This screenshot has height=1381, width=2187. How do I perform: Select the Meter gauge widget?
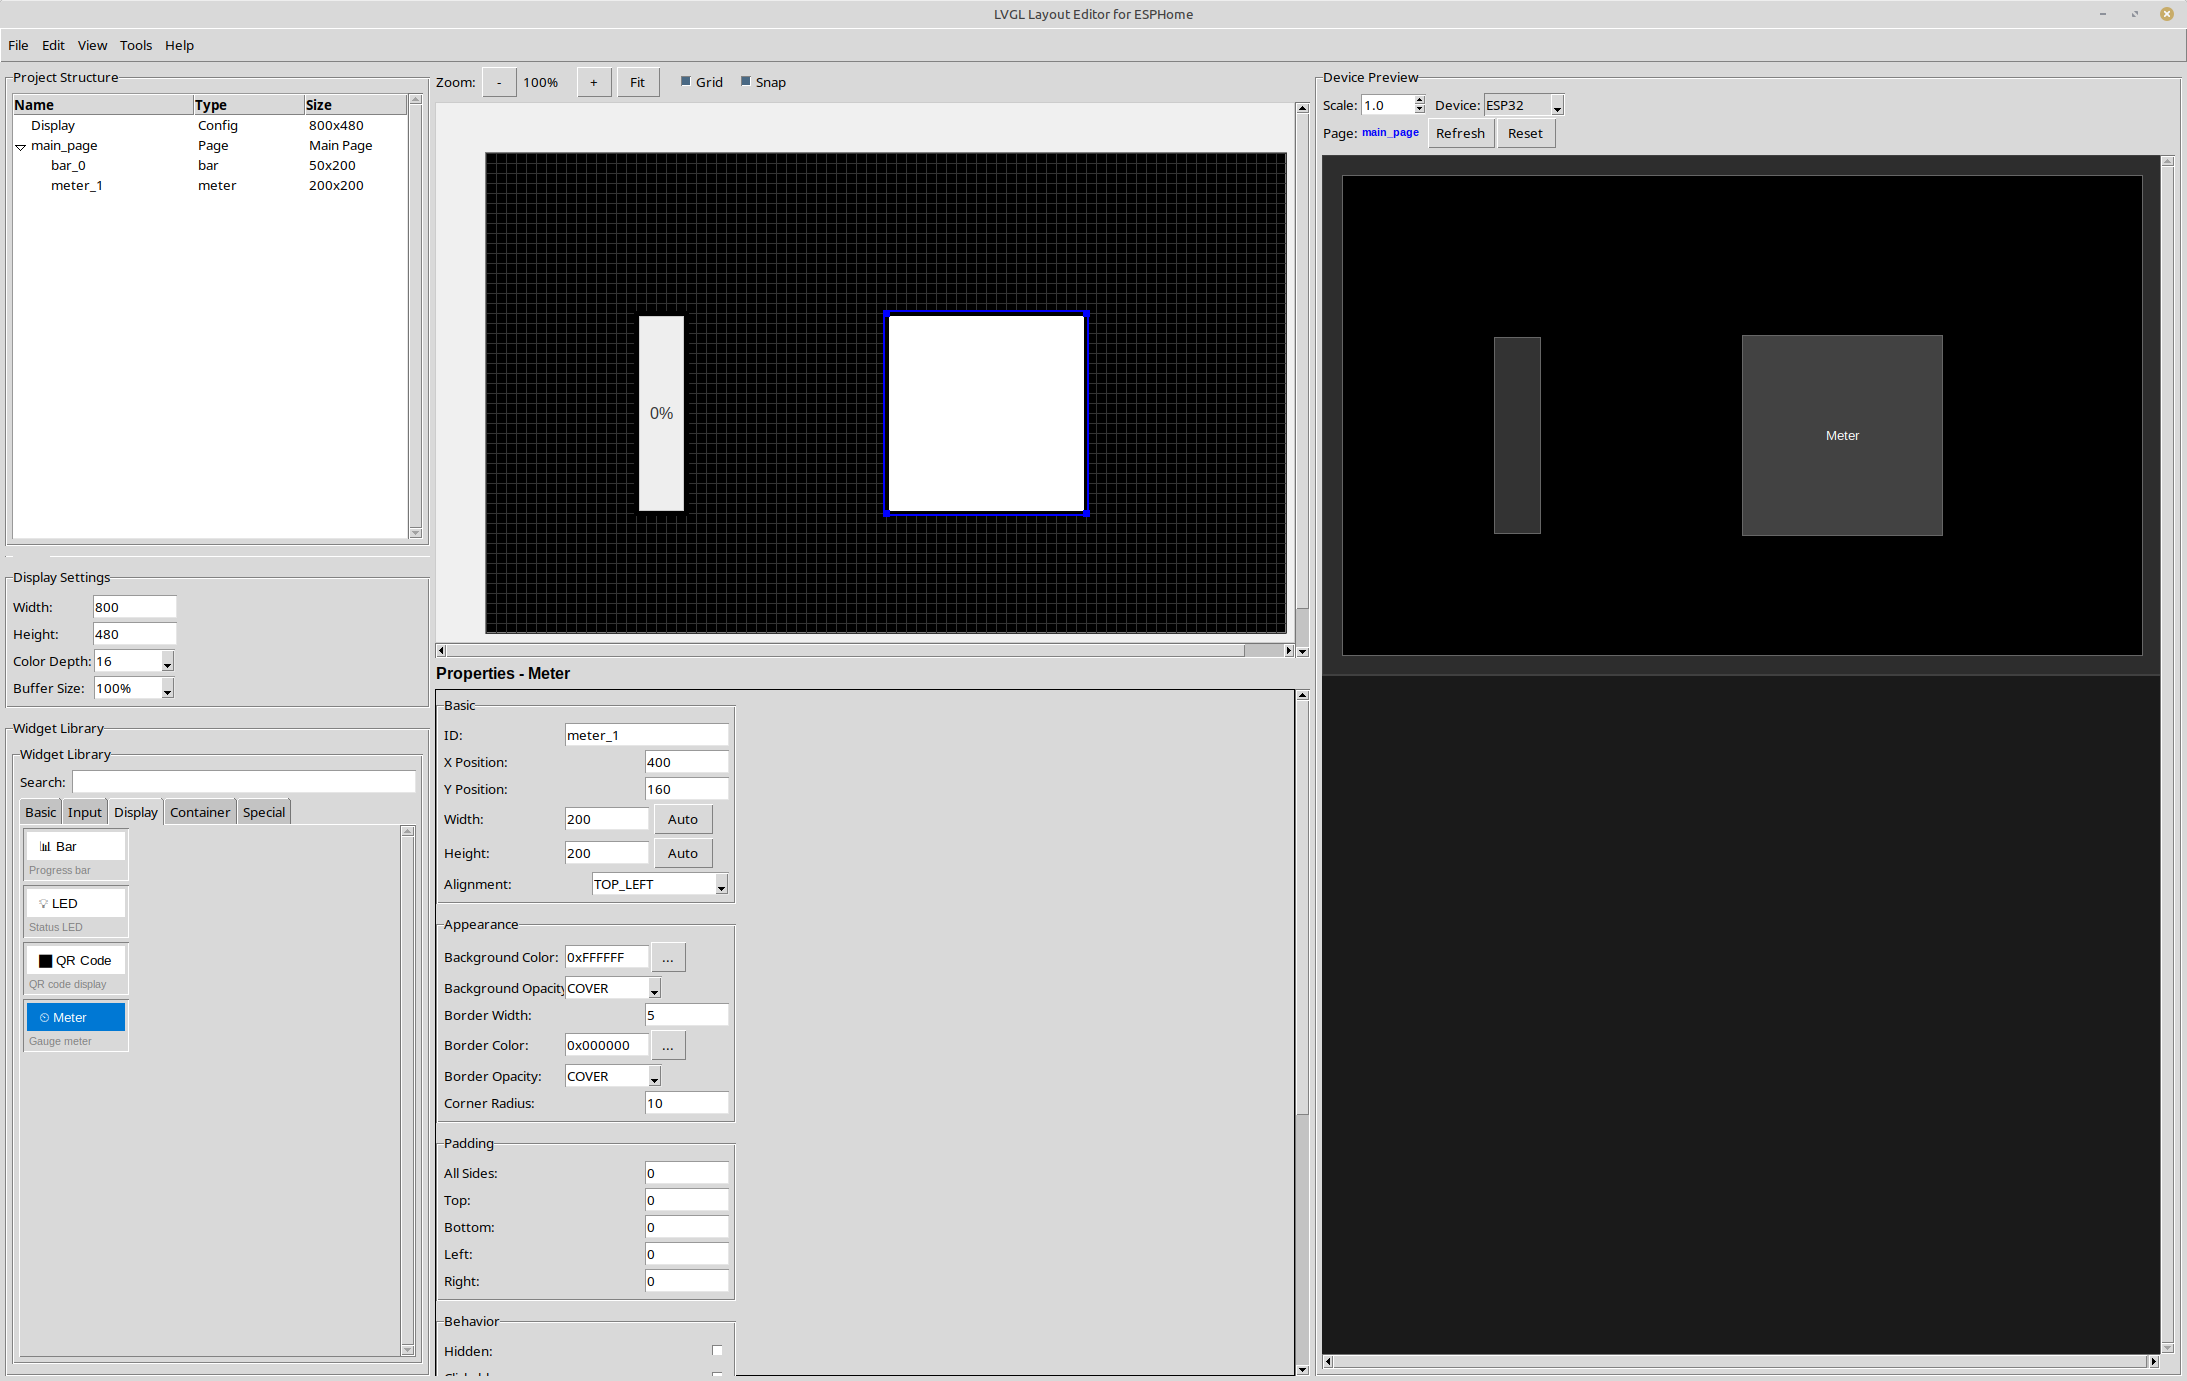click(75, 1017)
